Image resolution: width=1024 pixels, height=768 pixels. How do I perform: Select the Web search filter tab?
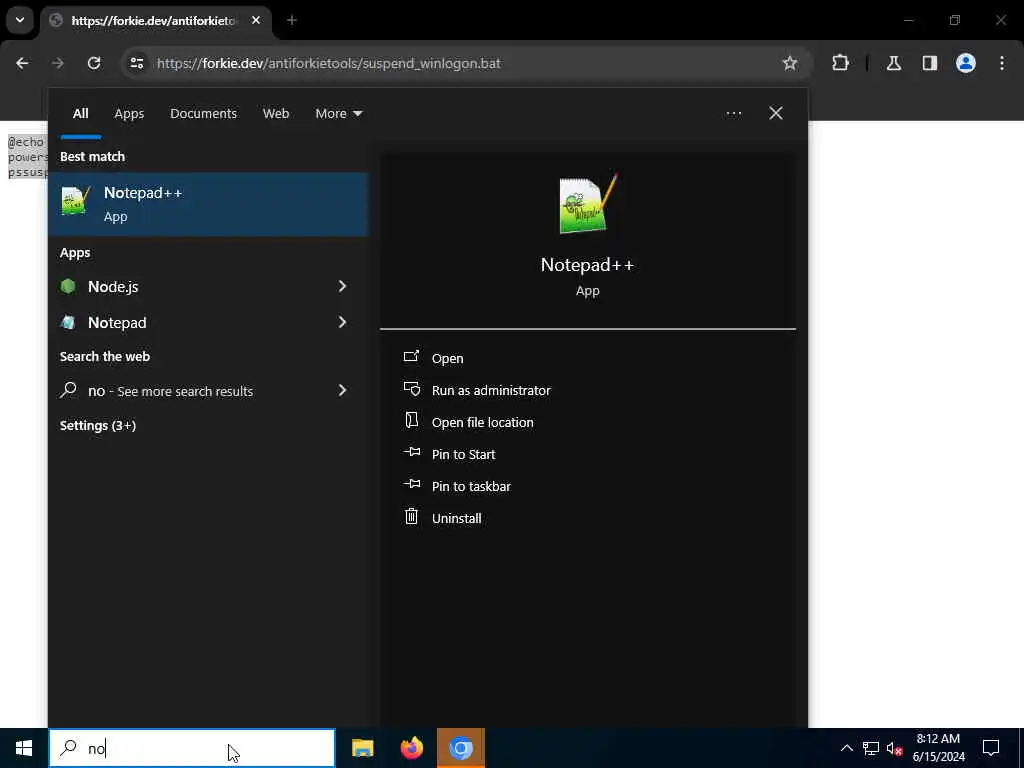tap(276, 114)
